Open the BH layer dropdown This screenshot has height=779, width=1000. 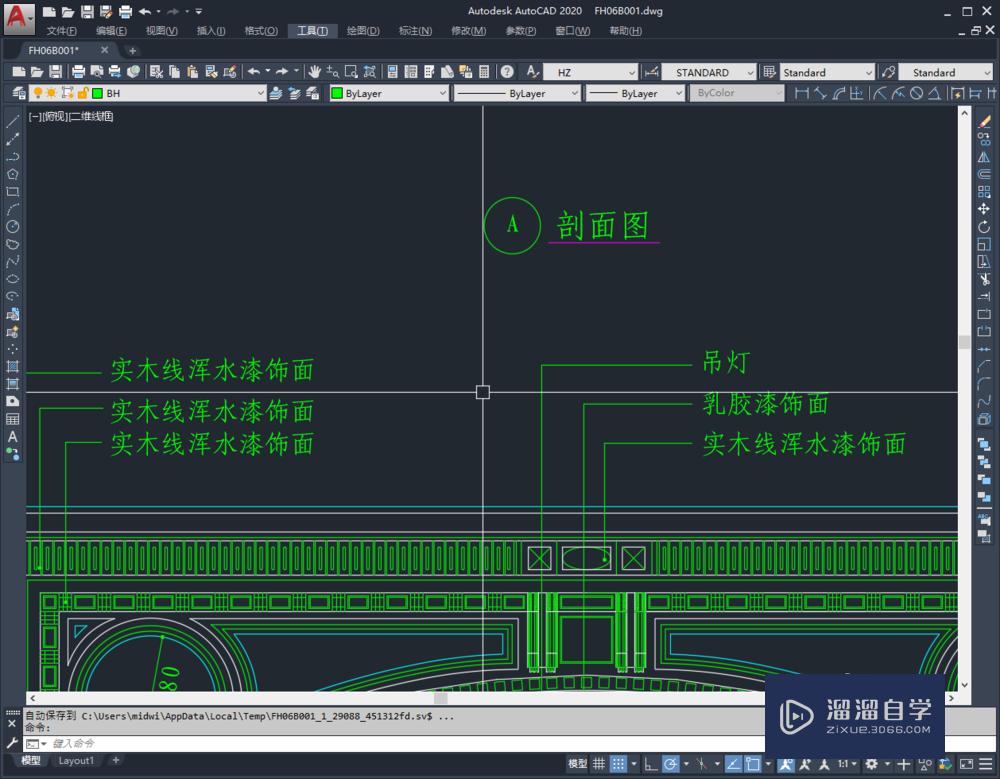(x=262, y=92)
